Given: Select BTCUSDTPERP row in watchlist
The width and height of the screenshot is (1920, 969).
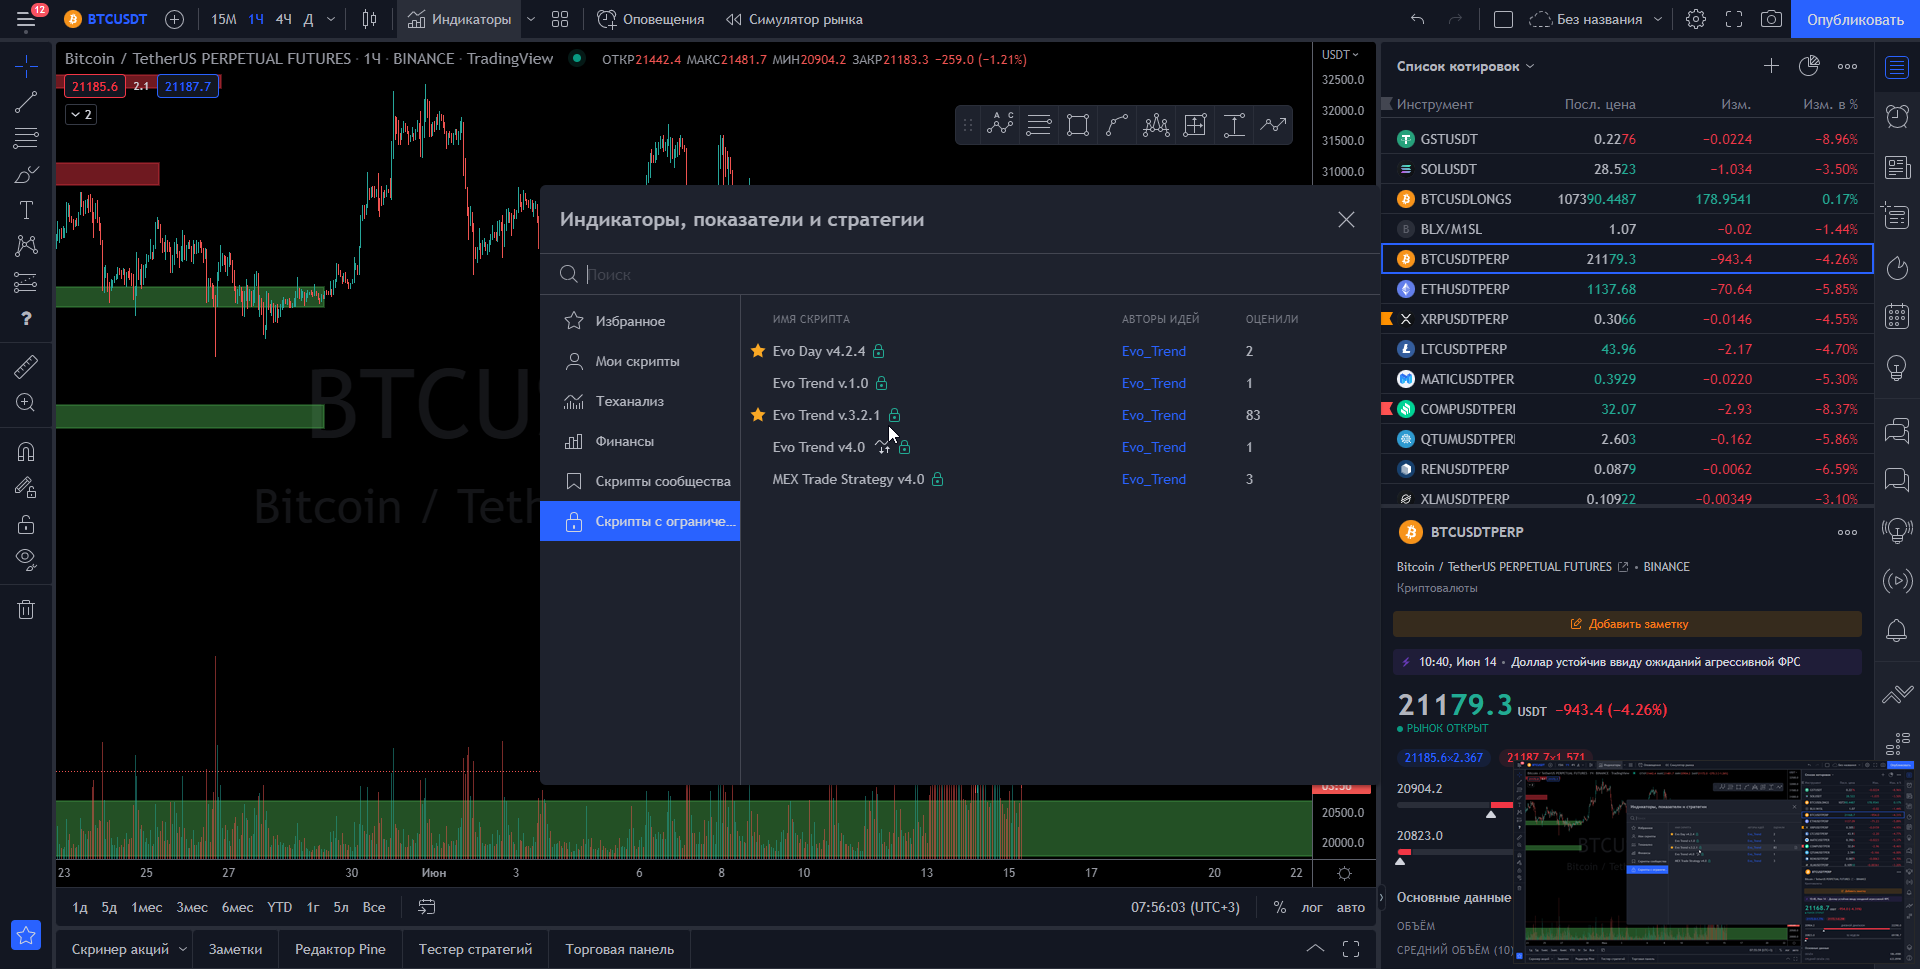Looking at the screenshot, I should pyautogui.click(x=1627, y=259).
